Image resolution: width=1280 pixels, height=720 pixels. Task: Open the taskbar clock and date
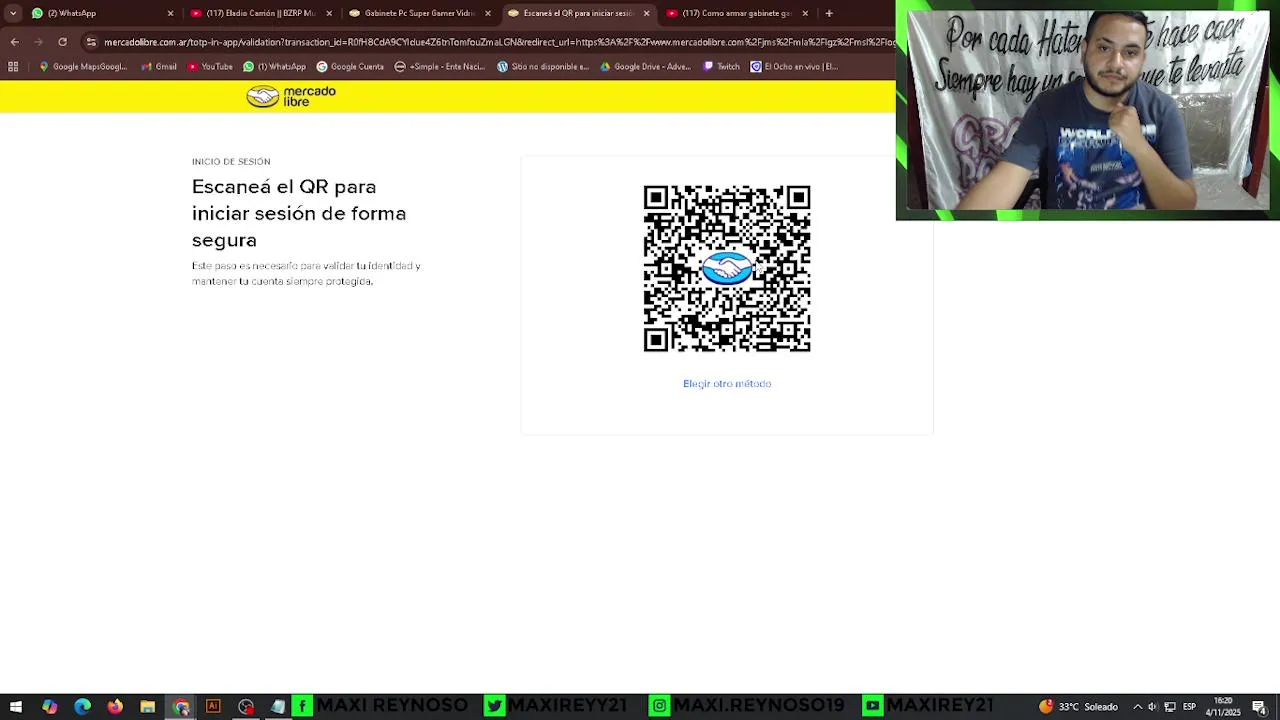(1223, 707)
